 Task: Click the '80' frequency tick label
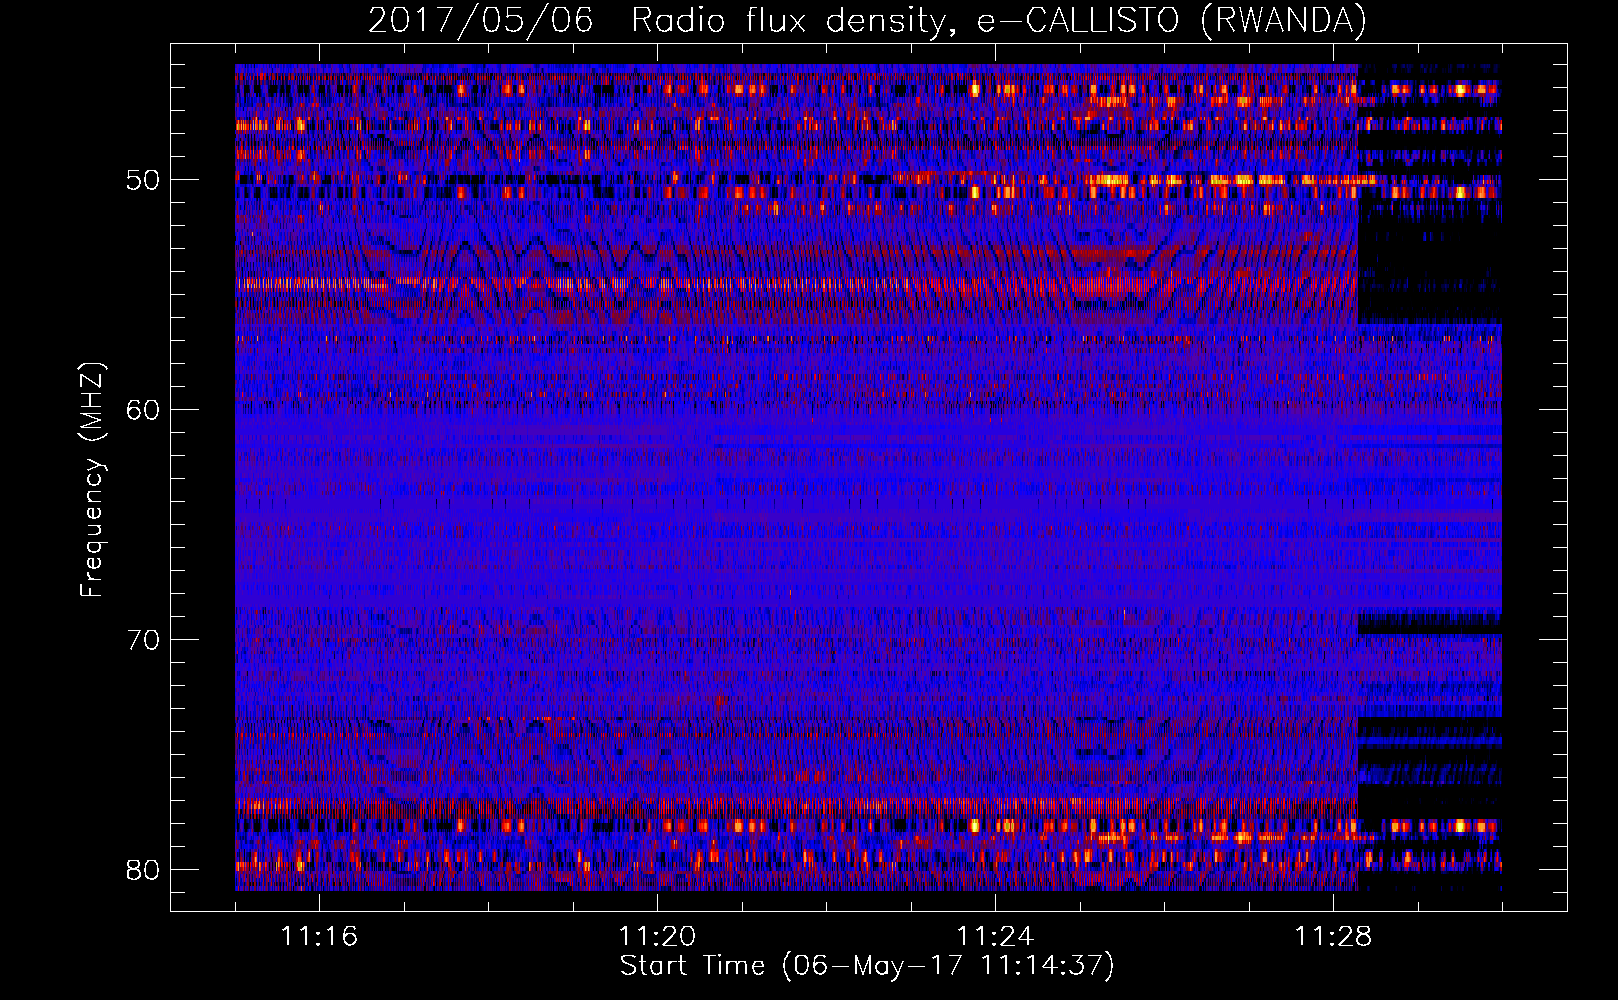pyautogui.click(x=142, y=870)
